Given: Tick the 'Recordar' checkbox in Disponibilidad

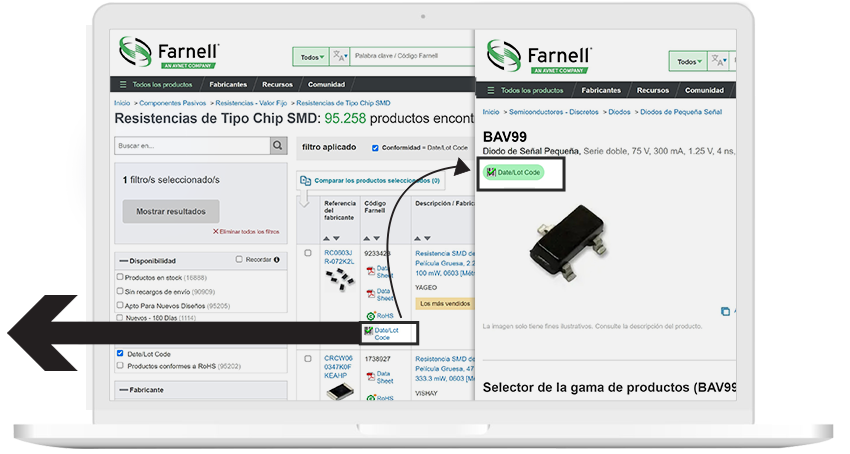Looking at the screenshot, I should 239,259.
